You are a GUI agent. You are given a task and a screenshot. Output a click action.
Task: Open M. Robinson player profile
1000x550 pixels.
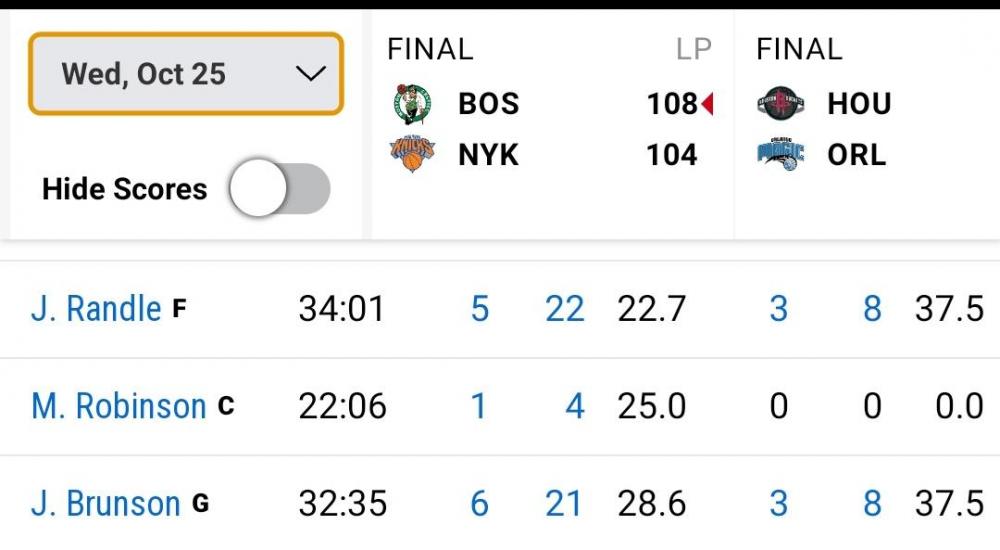click(x=119, y=406)
